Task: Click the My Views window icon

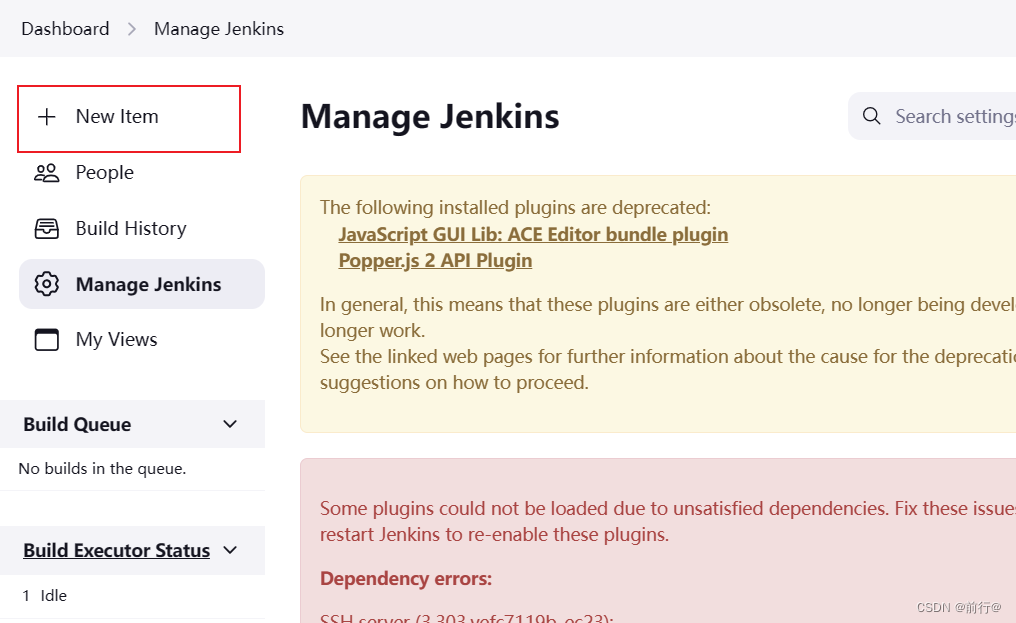Action: click(x=47, y=340)
